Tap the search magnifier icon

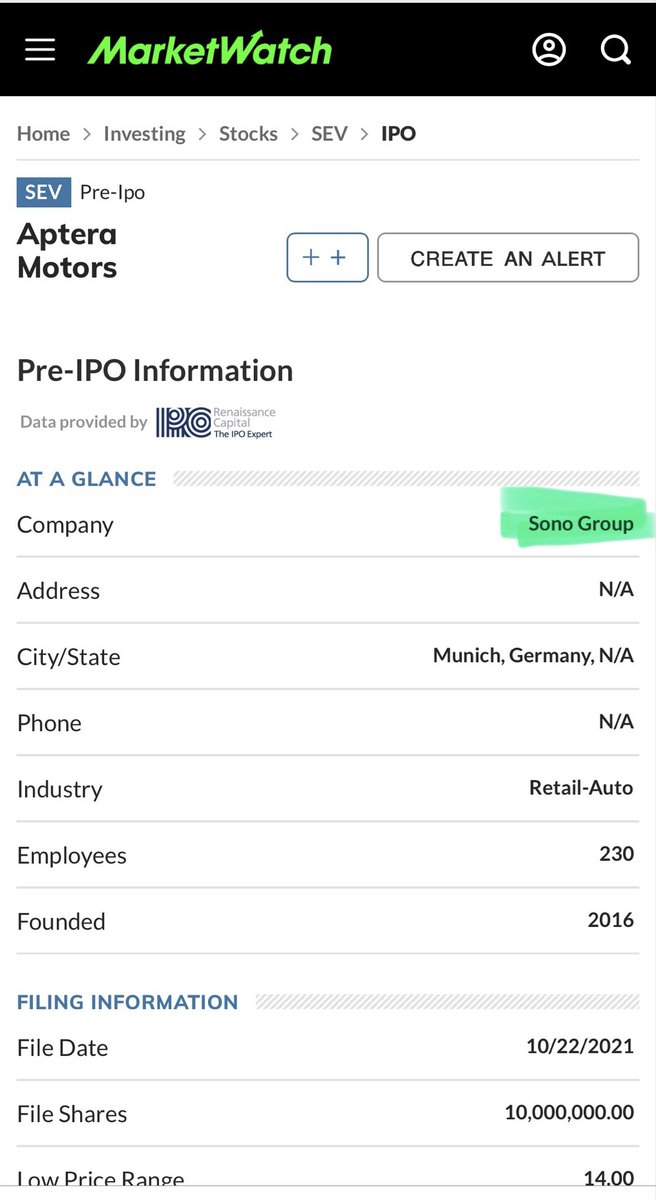pos(615,49)
